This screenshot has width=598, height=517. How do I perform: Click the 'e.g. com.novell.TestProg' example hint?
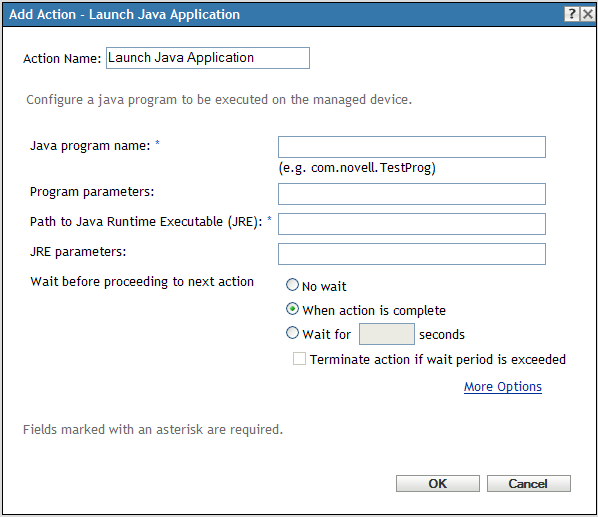coord(357,168)
